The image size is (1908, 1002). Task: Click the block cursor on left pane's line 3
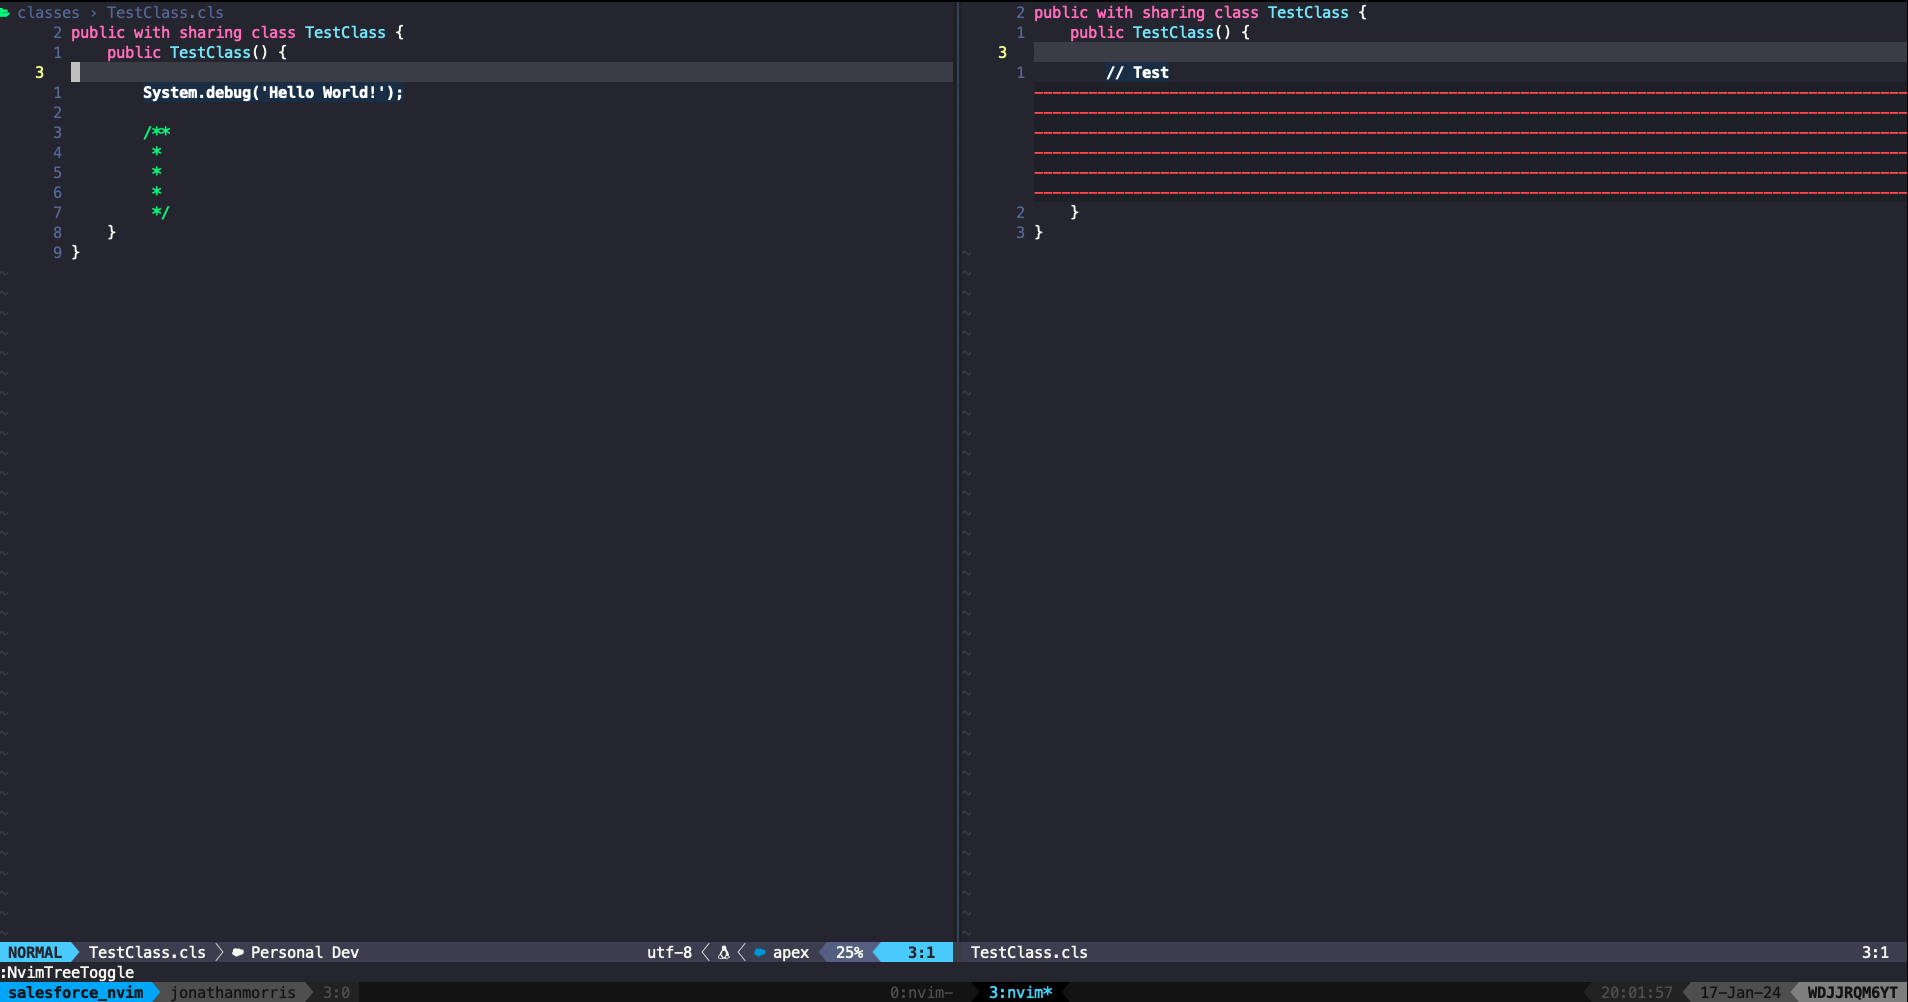click(75, 72)
